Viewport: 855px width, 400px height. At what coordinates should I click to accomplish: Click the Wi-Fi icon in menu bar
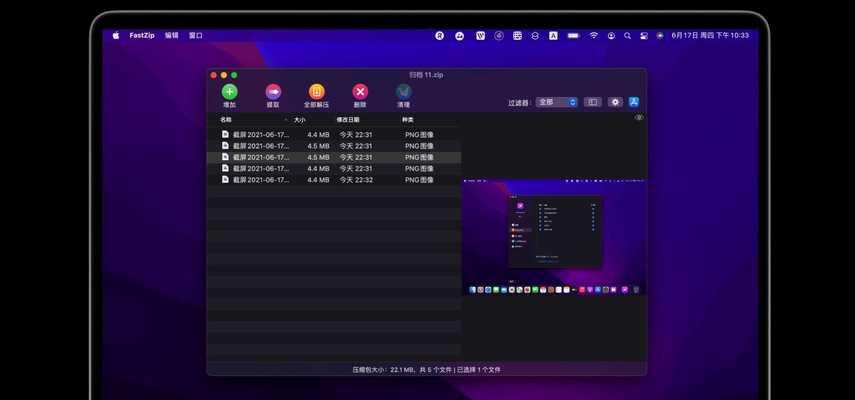[x=593, y=35]
